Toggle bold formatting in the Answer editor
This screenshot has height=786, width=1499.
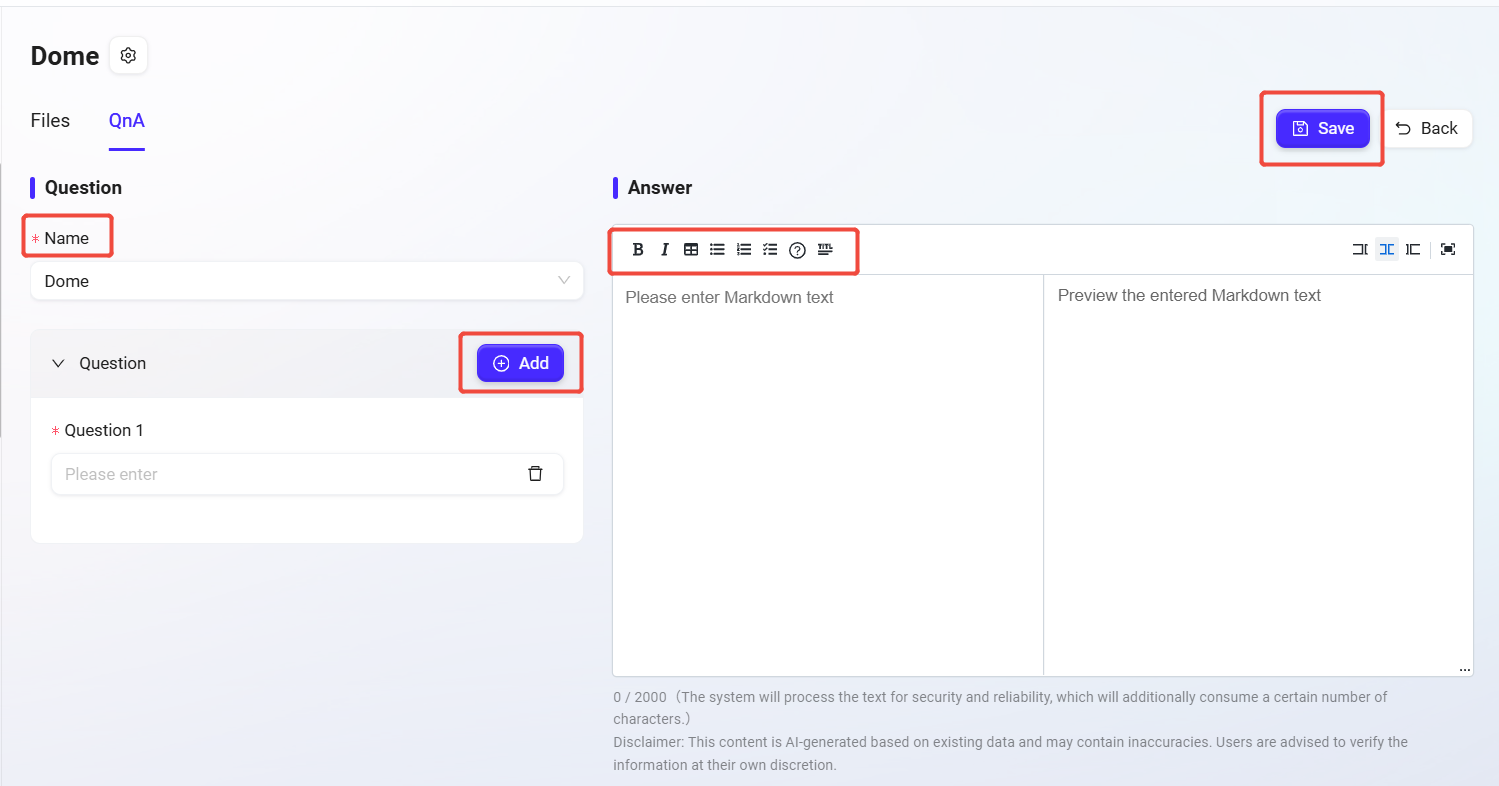coord(638,250)
